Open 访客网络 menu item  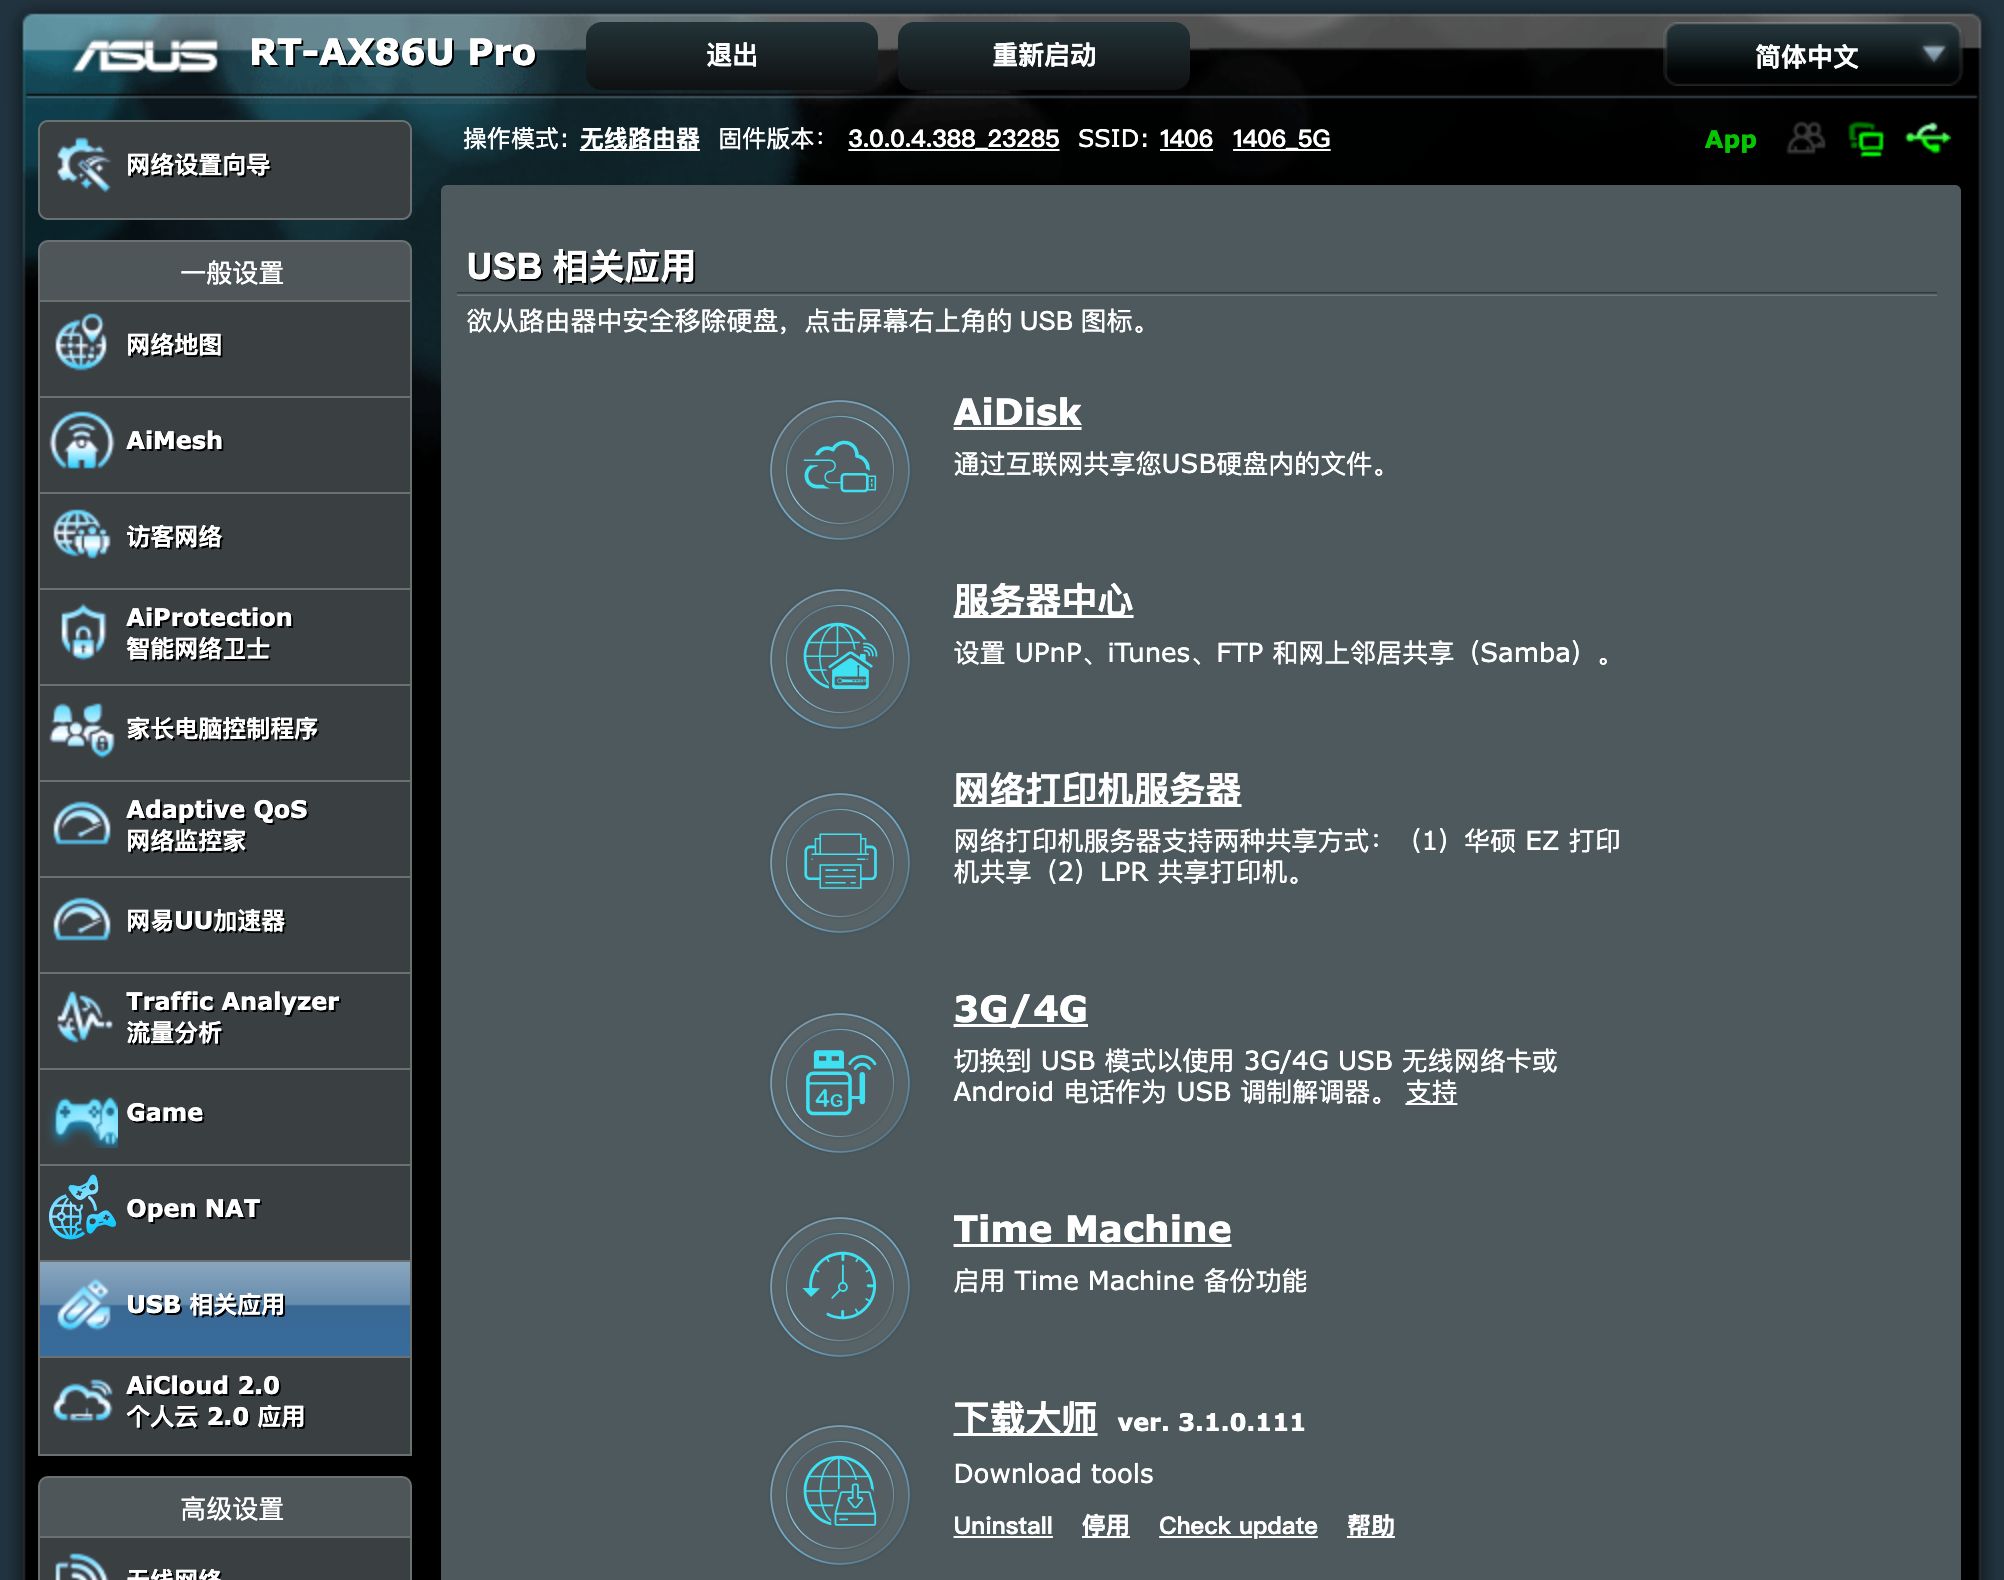coord(225,540)
